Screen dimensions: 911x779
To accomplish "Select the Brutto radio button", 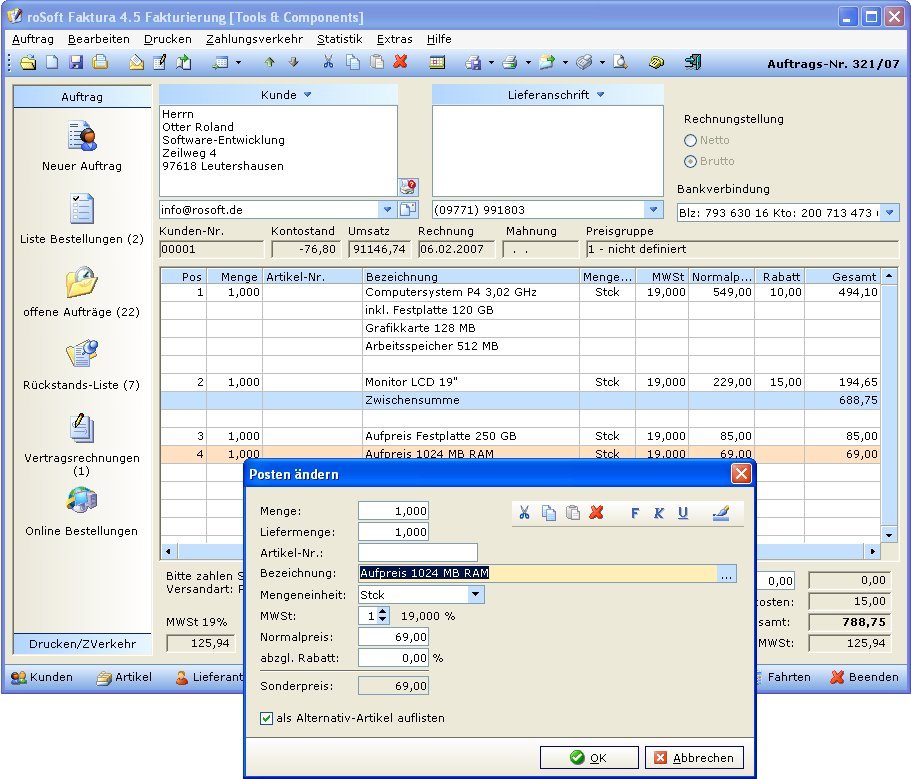I will coord(690,162).
